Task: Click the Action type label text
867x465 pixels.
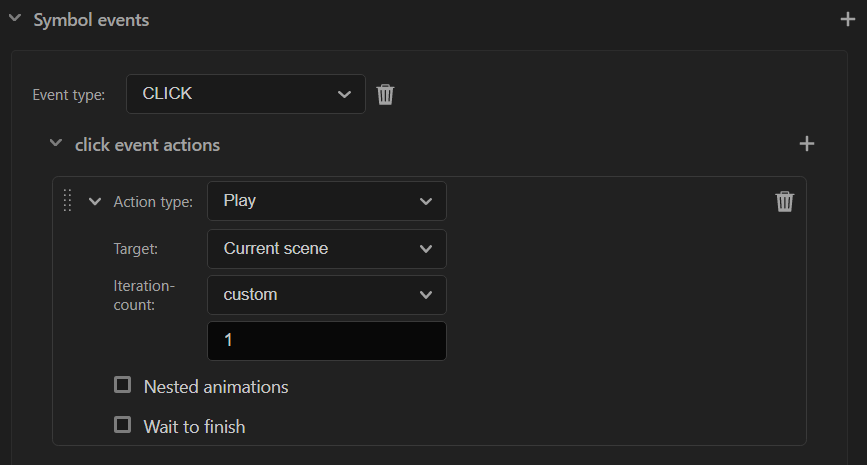Action: (x=153, y=202)
